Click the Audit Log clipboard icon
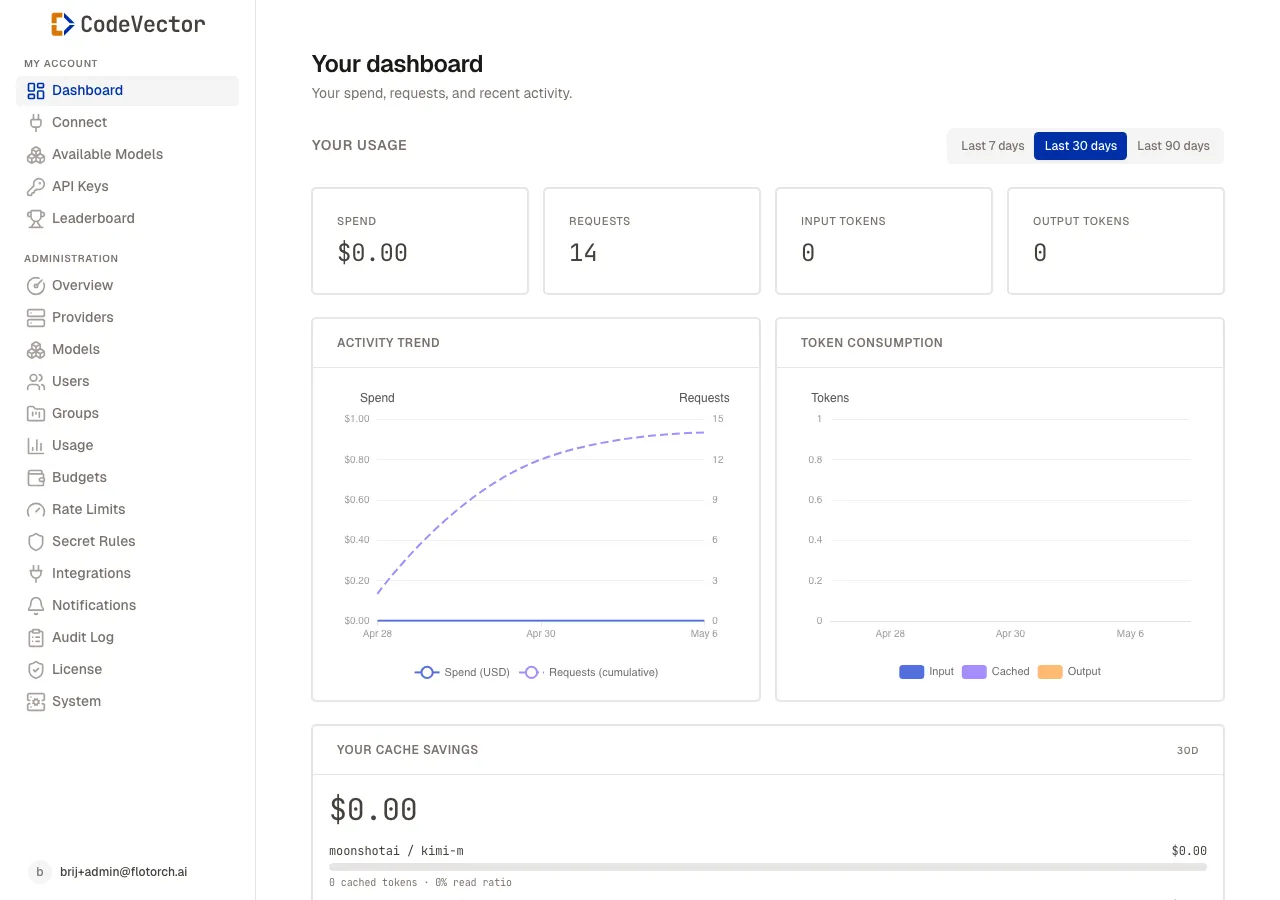1280x900 pixels. (36, 638)
